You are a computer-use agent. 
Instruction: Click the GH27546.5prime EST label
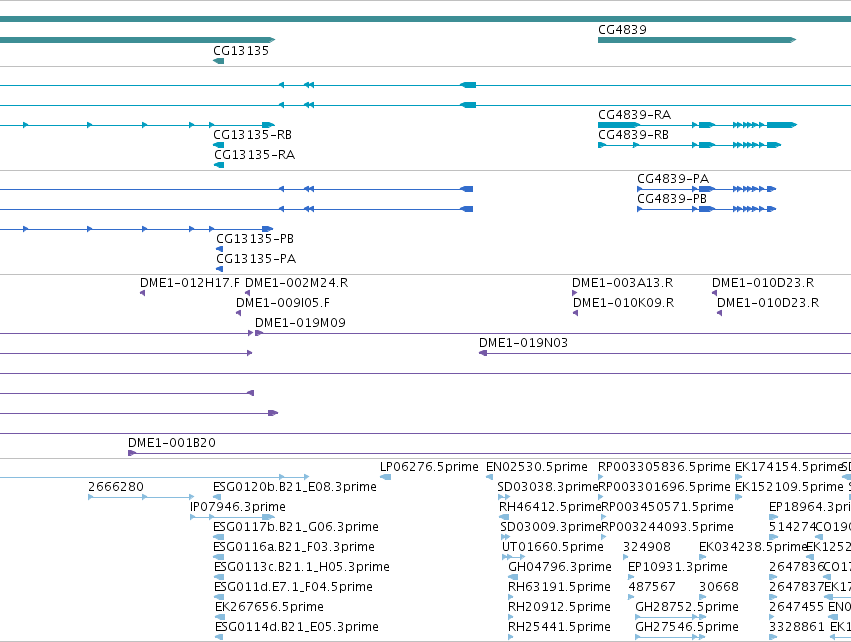click(x=687, y=627)
